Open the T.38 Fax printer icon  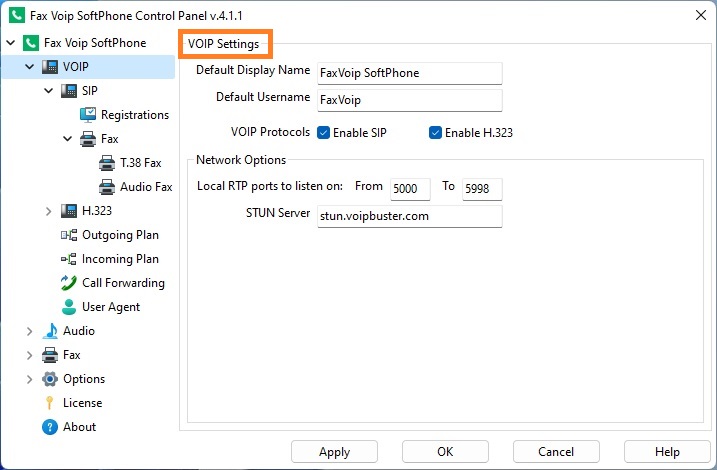click(x=107, y=163)
